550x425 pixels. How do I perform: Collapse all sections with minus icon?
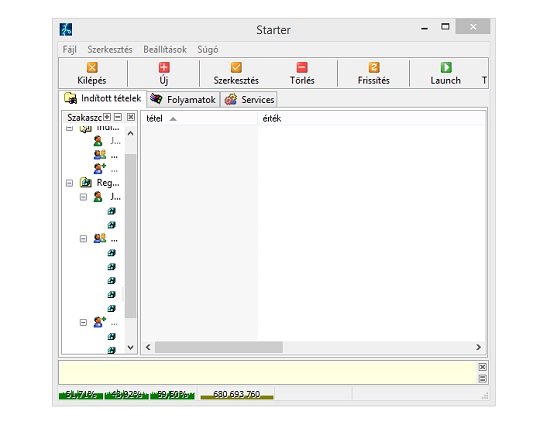click(x=118, y=117)
